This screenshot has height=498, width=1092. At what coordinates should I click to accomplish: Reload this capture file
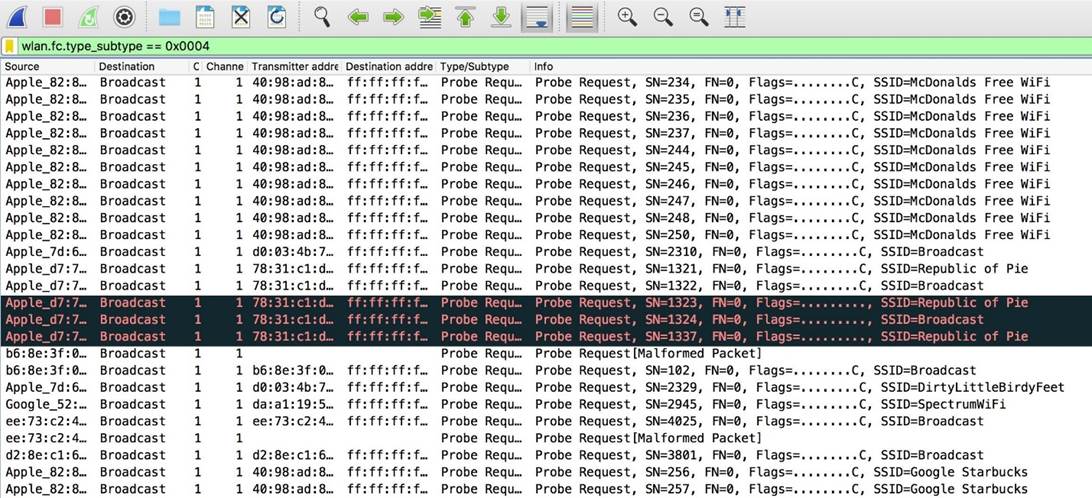coord(276,16)
